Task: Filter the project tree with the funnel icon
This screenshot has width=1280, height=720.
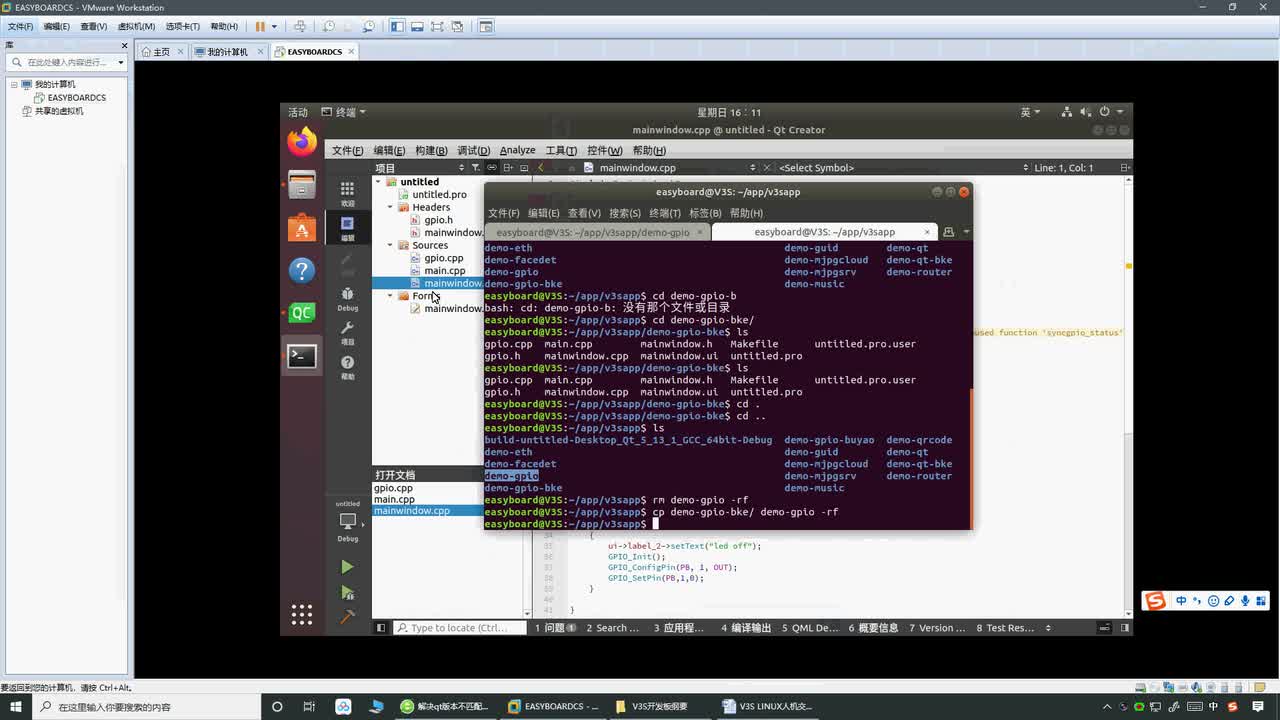Action: 476,168
